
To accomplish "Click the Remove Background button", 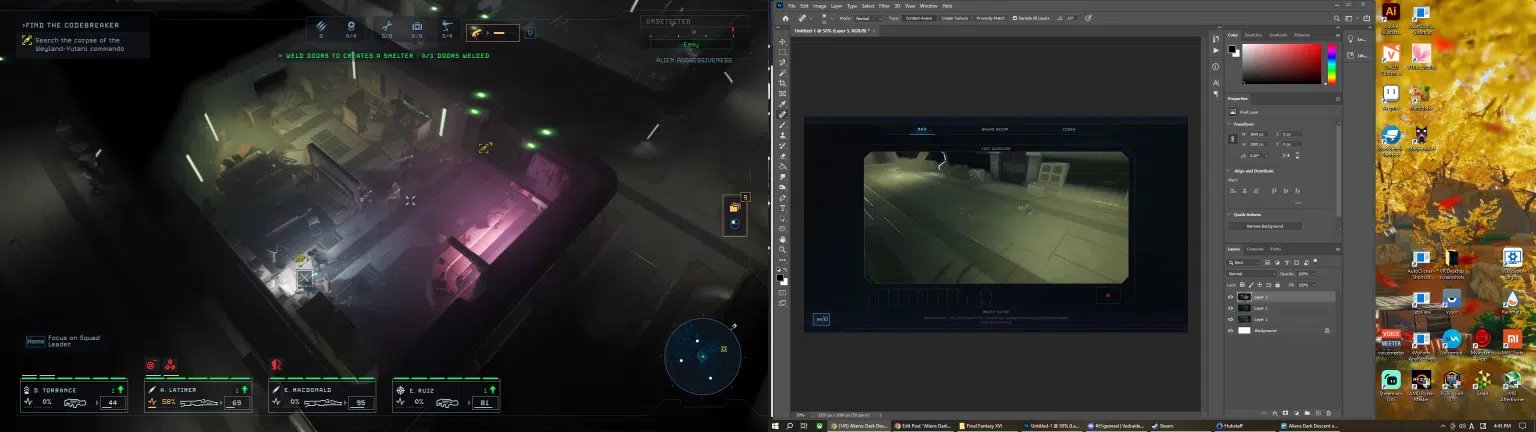I will tap(1265, 226).
